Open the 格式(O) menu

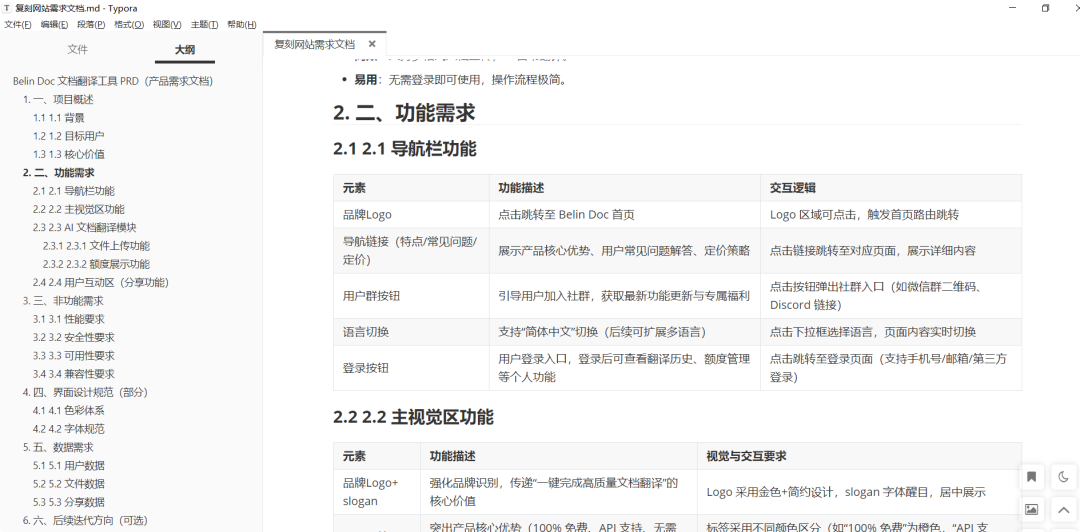[x=129, y=24]
